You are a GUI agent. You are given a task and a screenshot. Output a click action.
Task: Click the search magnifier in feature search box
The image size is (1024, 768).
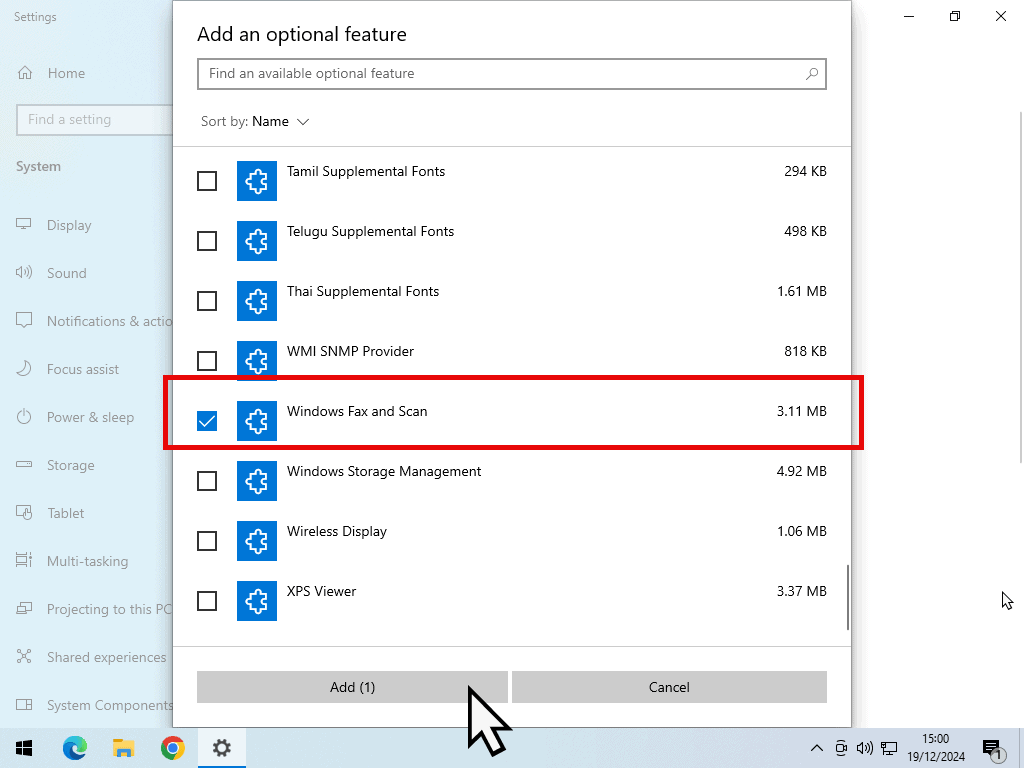pos(812,74)
